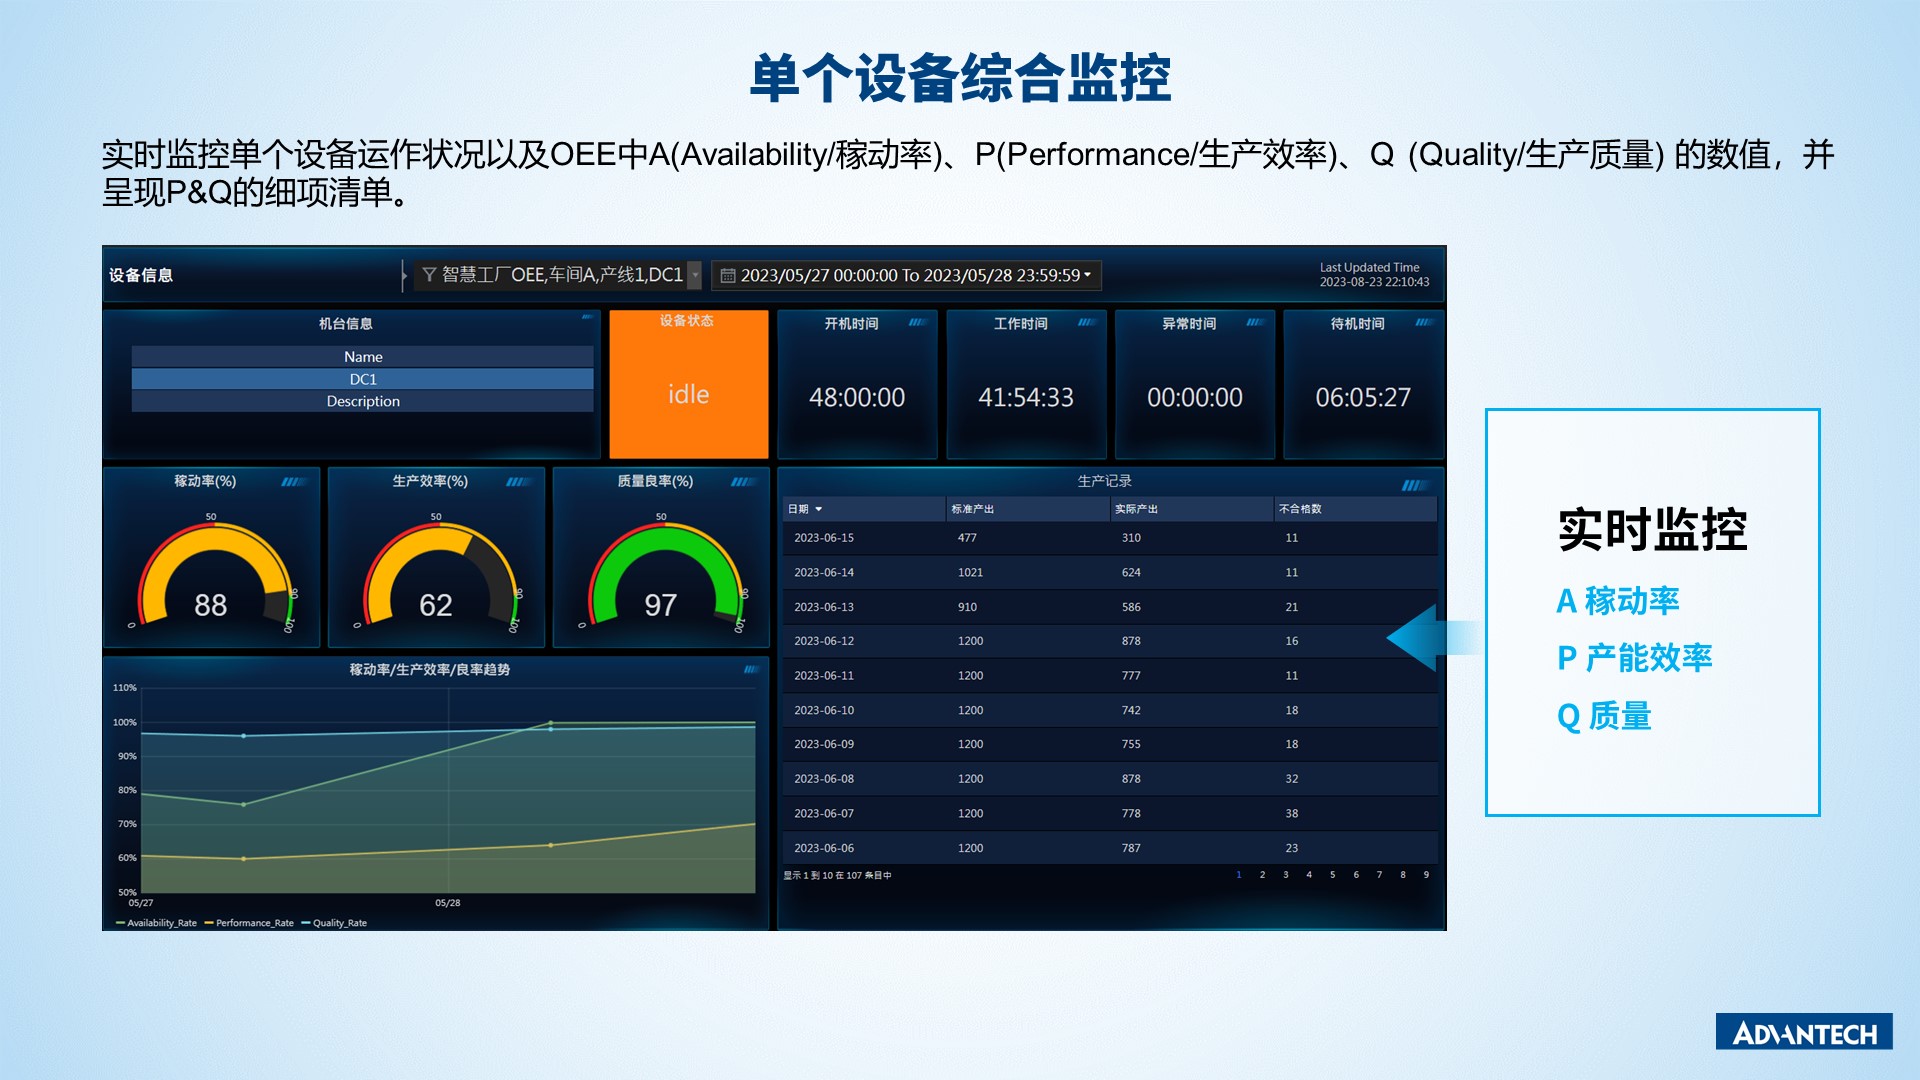Select the 2023-06-07 table row date

point(824,814)
